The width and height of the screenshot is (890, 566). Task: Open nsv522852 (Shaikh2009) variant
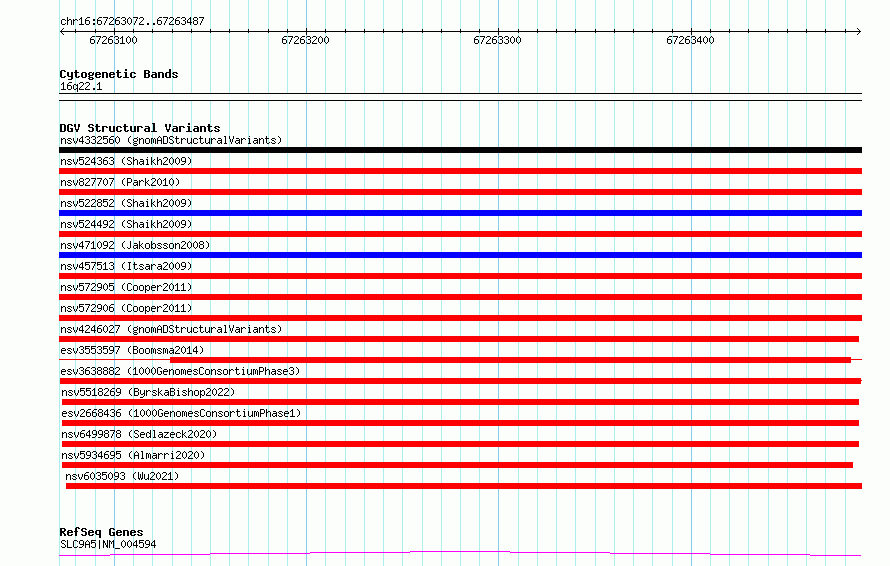point(126,203)
